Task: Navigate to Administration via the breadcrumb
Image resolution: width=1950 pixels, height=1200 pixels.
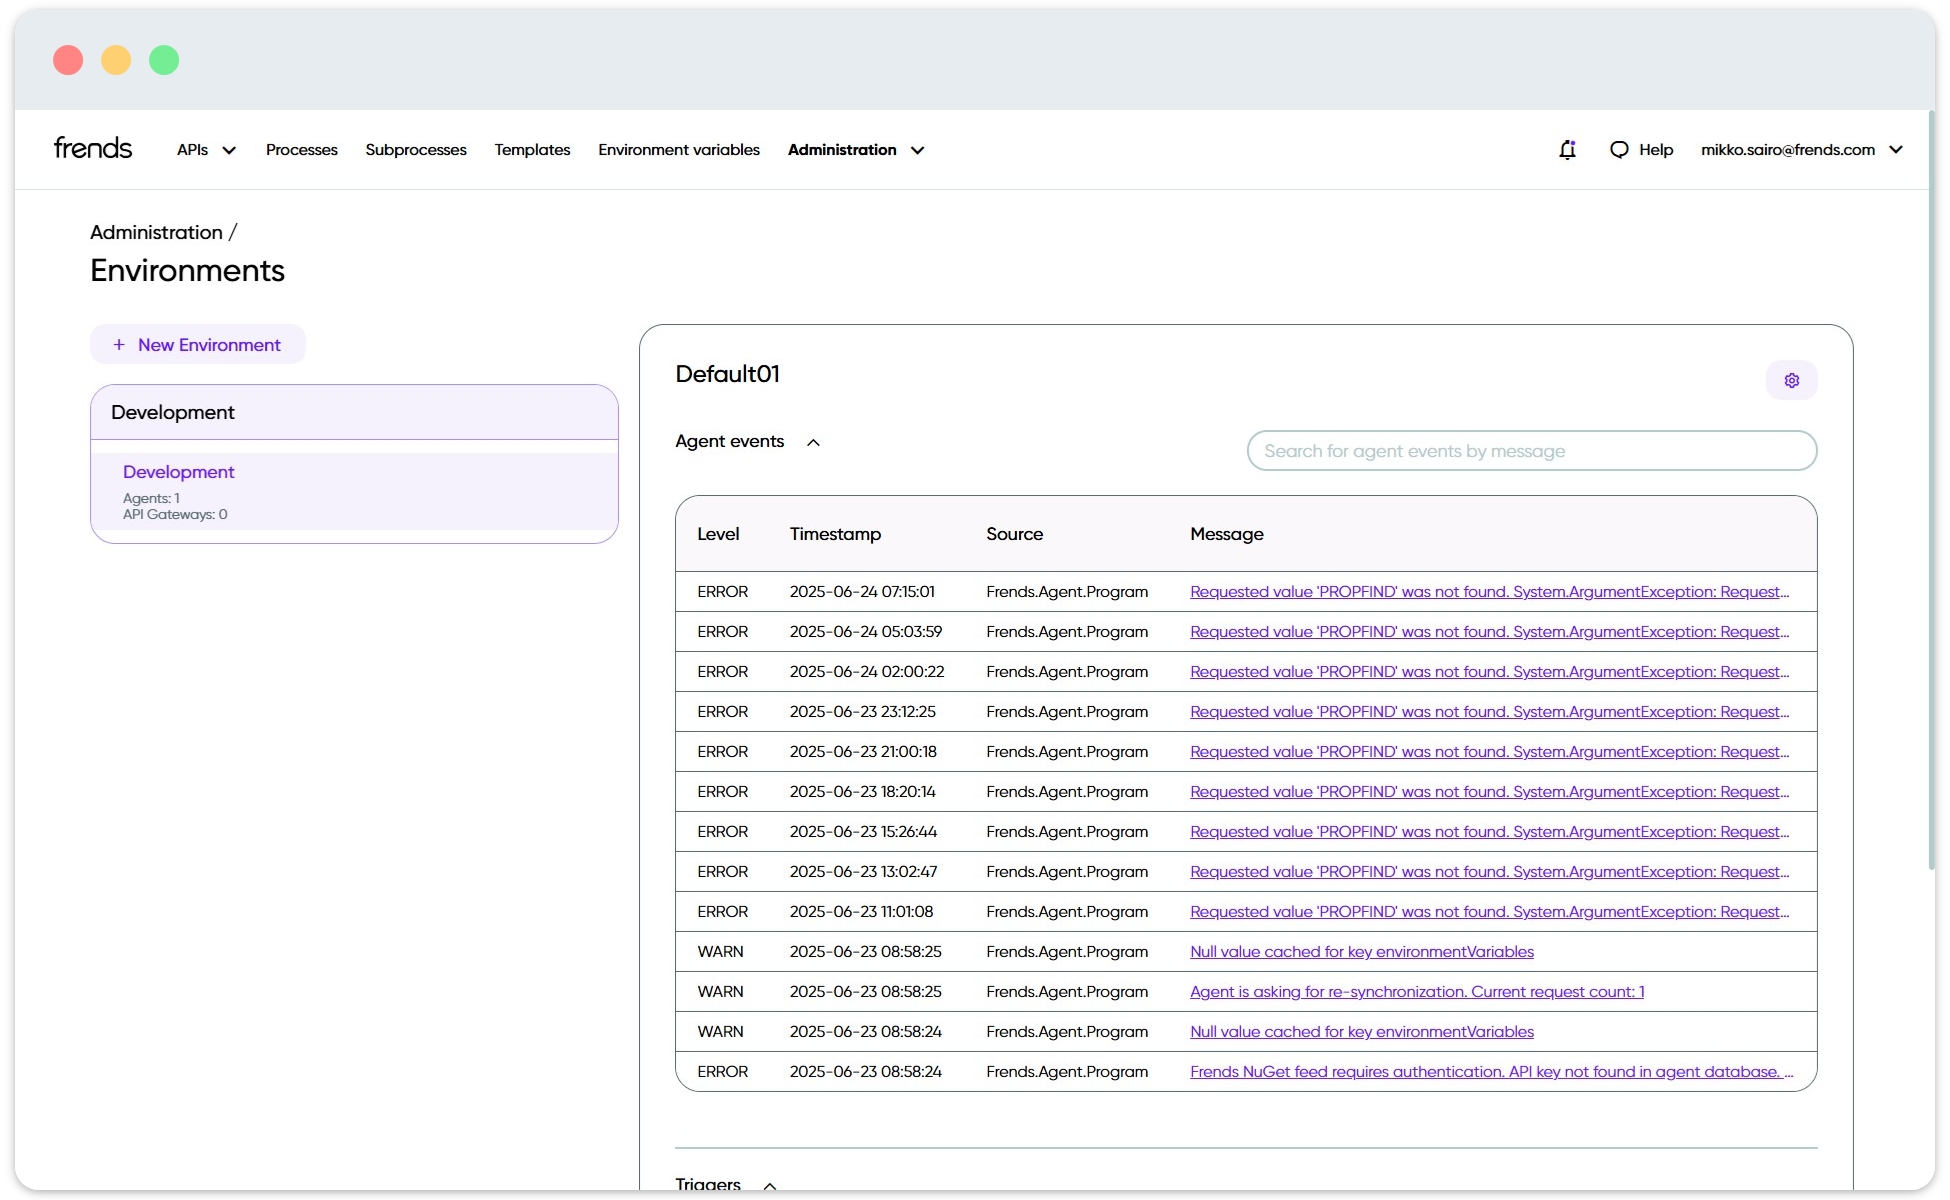Action: [x=155, y=231]
